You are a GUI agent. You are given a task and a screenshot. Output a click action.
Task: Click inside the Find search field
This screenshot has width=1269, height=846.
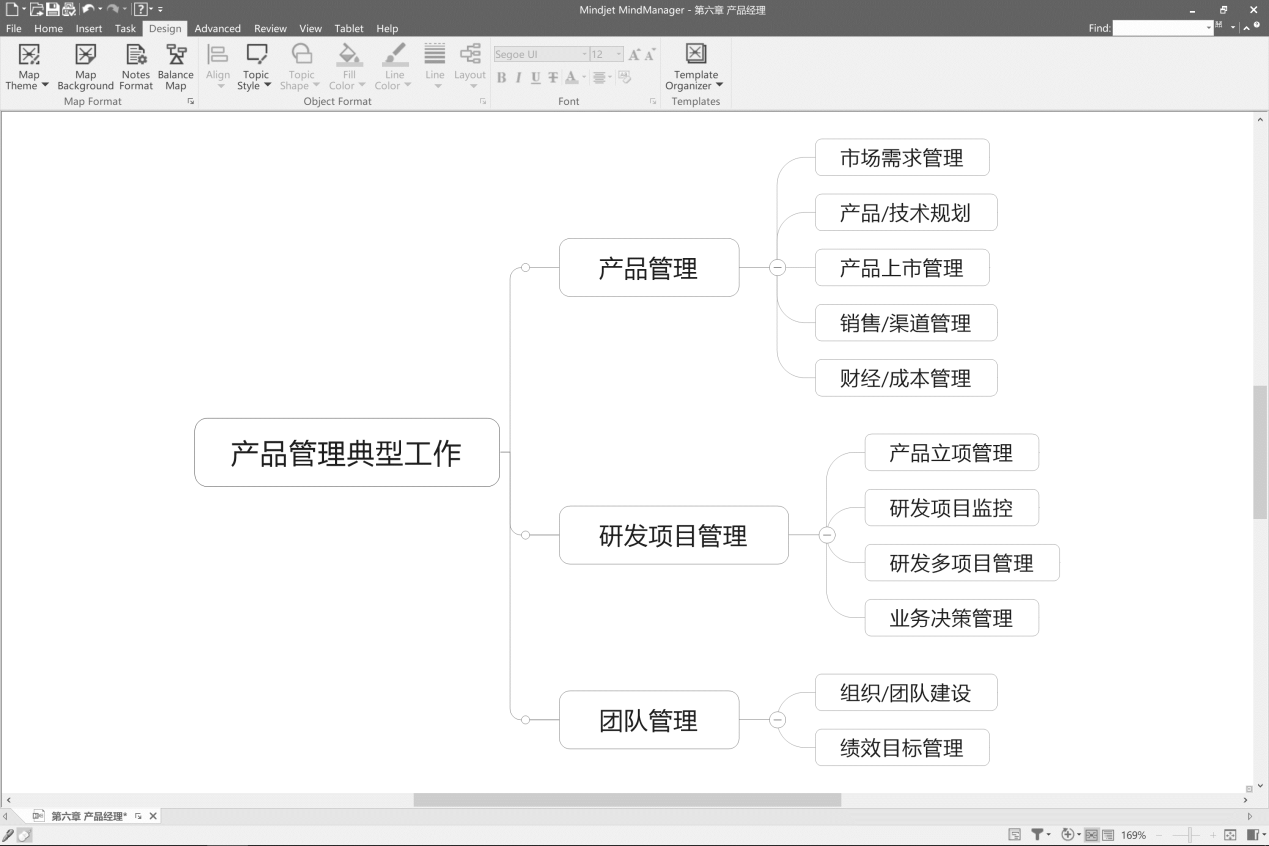[1162, 28]
